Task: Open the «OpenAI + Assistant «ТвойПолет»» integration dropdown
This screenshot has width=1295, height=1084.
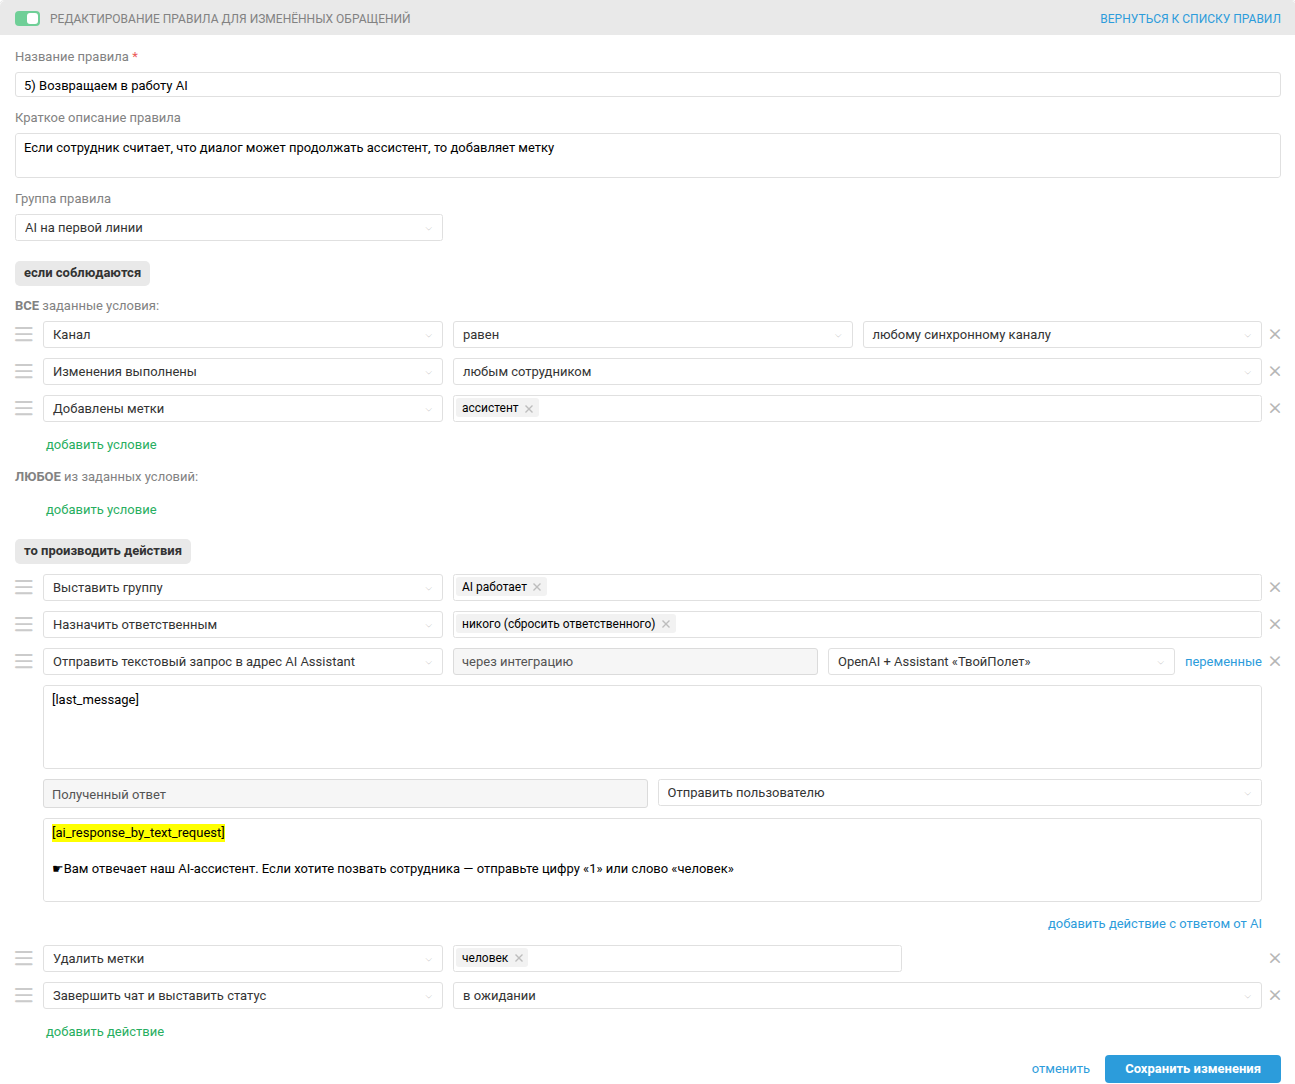Action: (1000, 662)
